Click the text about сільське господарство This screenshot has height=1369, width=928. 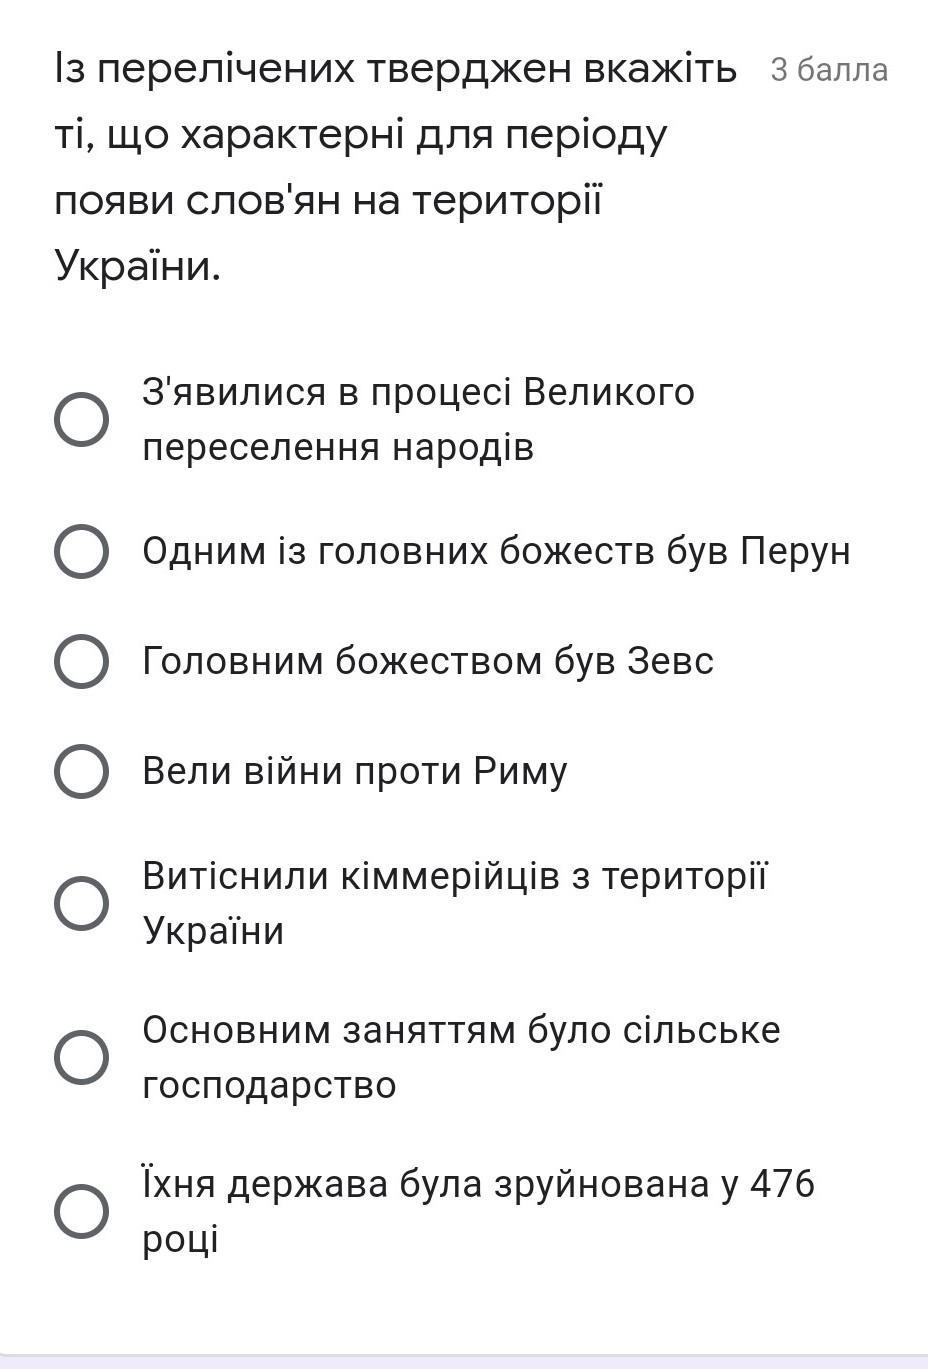tap(461, 1057)
